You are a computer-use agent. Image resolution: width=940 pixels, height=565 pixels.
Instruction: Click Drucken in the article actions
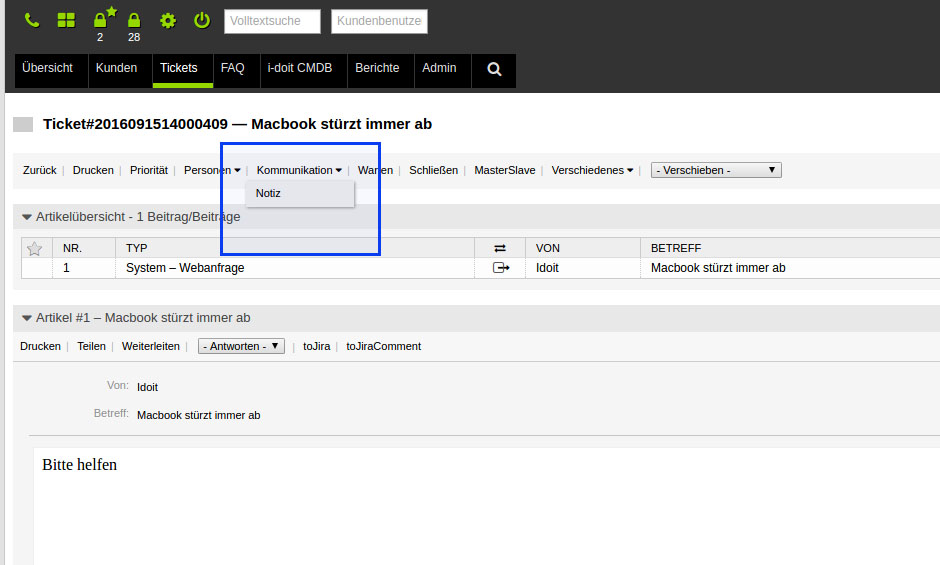coord(40,347)
